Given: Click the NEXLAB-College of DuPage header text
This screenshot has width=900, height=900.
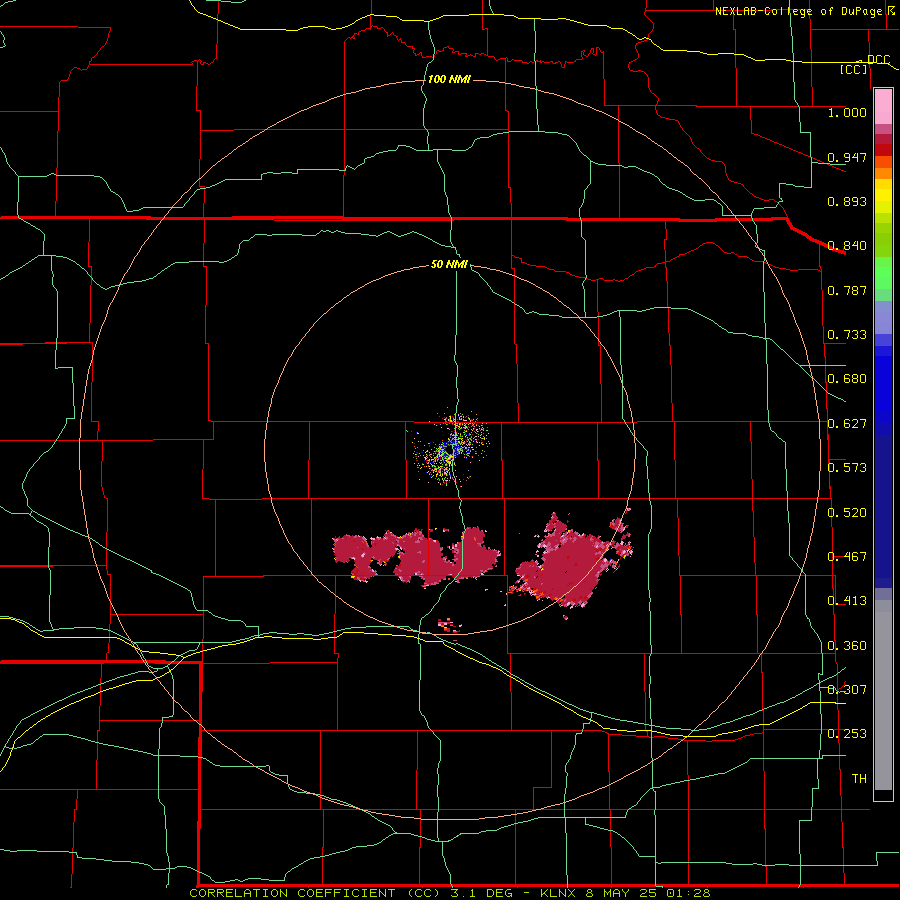Looking at the screenshot, I should pyautogui.click(x=798, y=11).
